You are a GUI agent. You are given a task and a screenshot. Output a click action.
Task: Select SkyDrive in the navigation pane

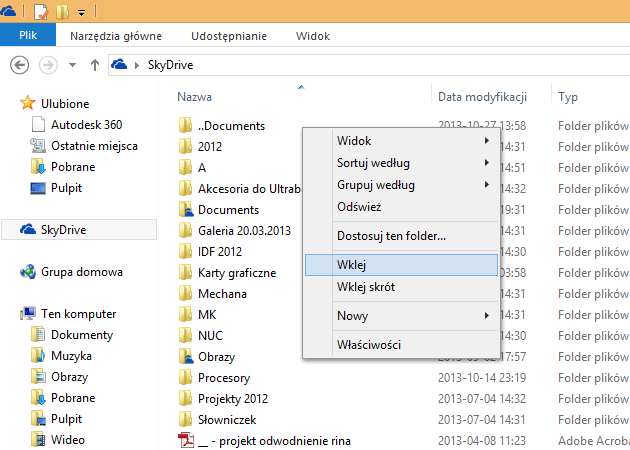[x=79, y=229]
